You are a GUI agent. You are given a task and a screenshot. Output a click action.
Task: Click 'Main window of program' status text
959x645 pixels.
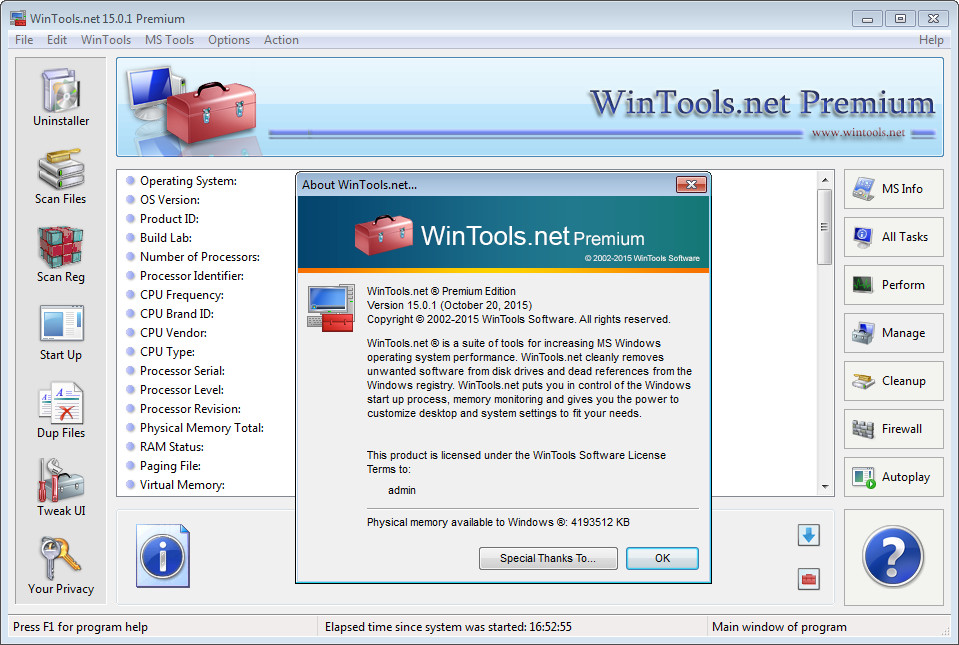pos(779,627)
